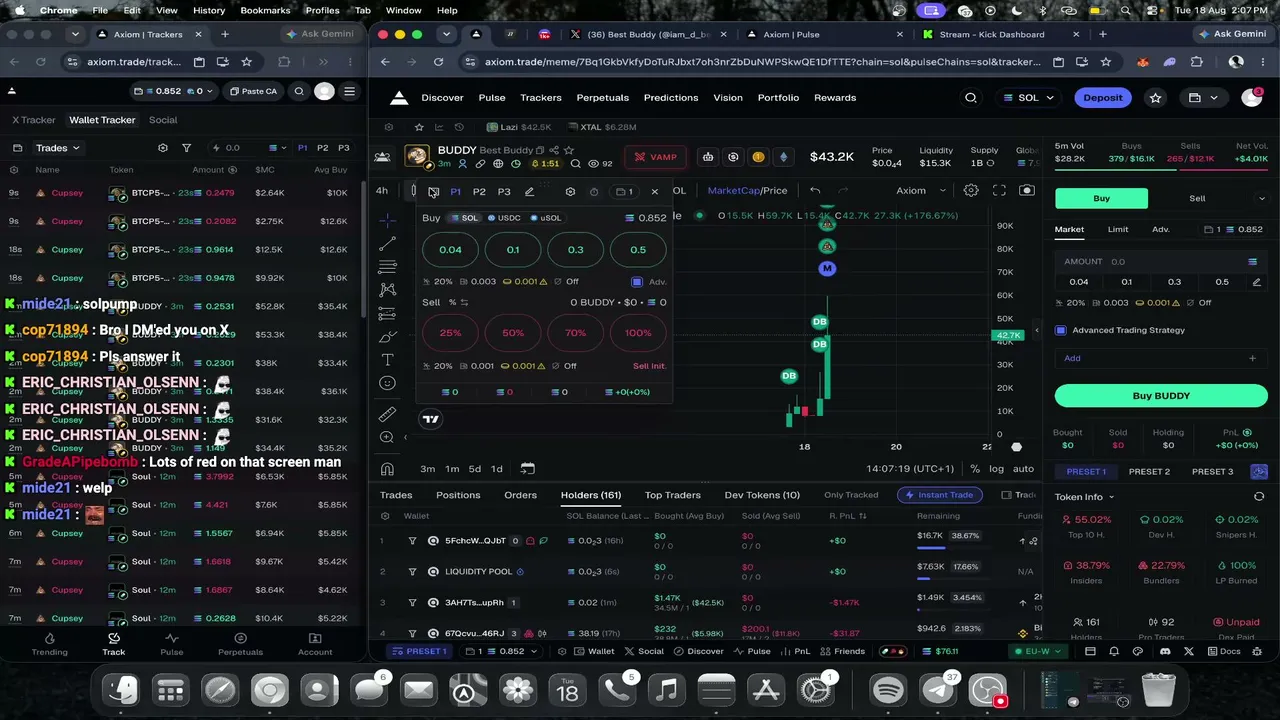Image resolution: width=1280 pixels, height=720 pixels.
Task: Click the zoom-in chart tool
Action: coord(387,437)
